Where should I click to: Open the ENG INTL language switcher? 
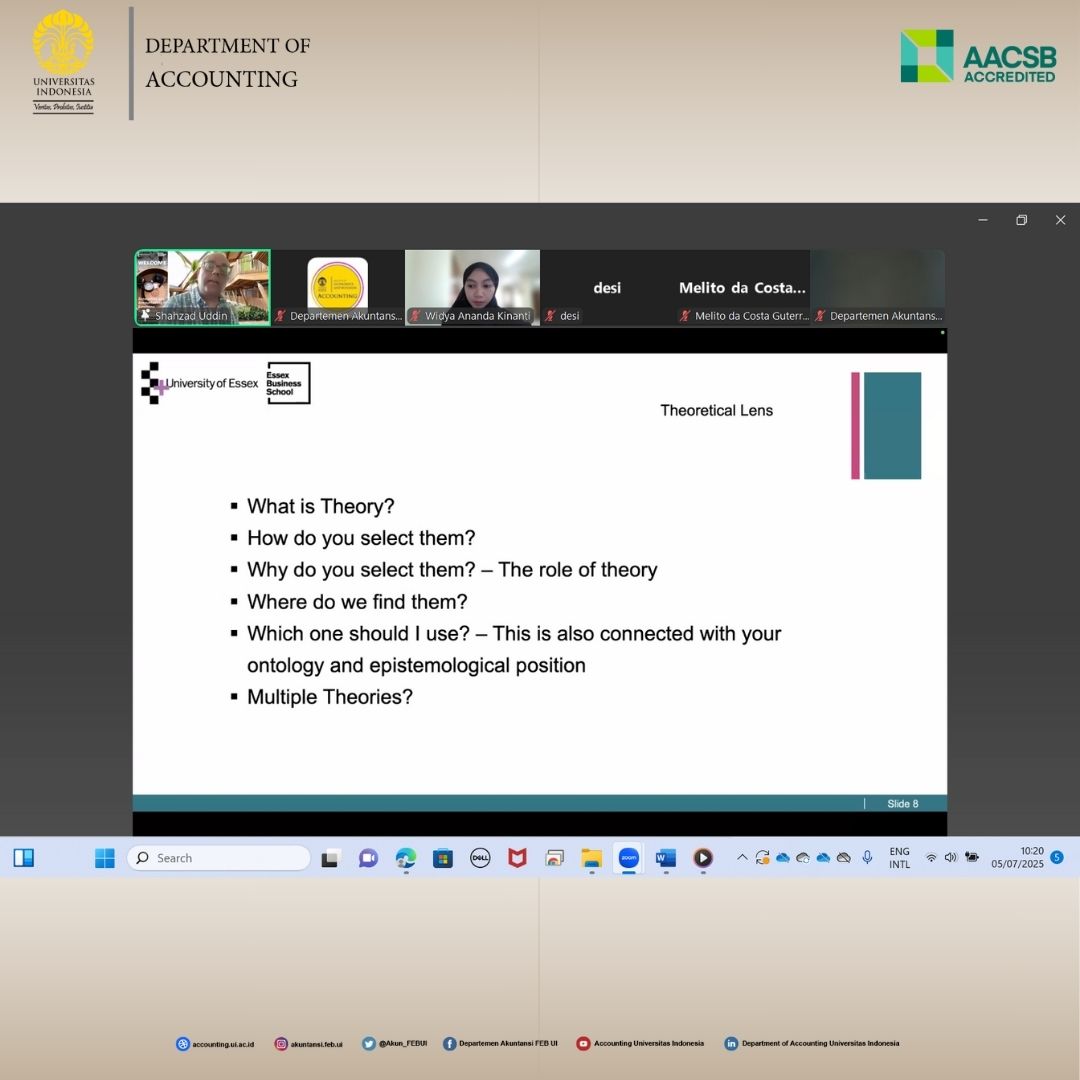899,858
